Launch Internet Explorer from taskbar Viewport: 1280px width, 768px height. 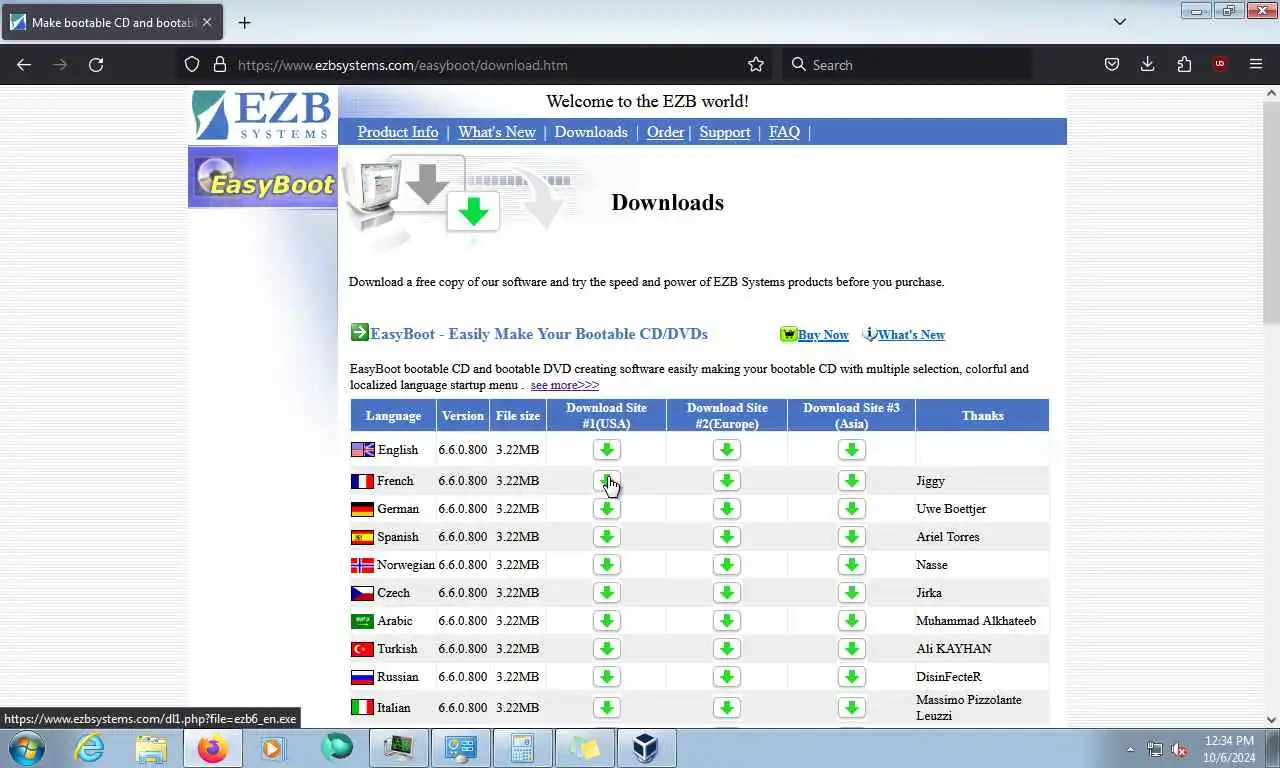pos(89,748)
